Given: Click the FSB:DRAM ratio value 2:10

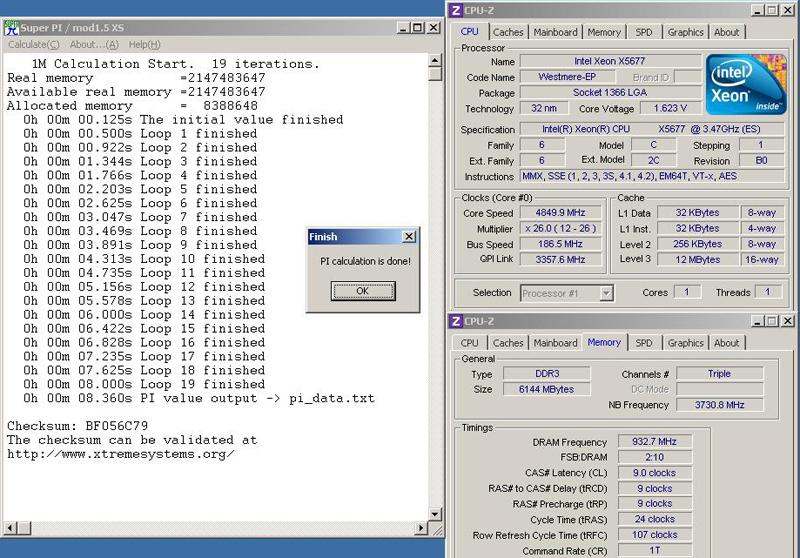Looking at the screenshot, I should pos(655,457).
